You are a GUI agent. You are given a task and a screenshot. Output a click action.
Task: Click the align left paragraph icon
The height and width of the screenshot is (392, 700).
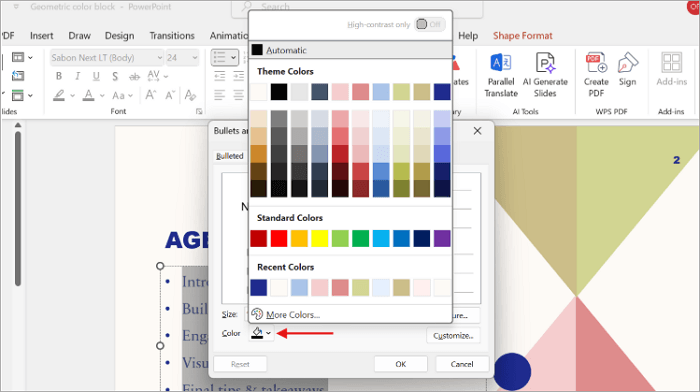point(219,95)
